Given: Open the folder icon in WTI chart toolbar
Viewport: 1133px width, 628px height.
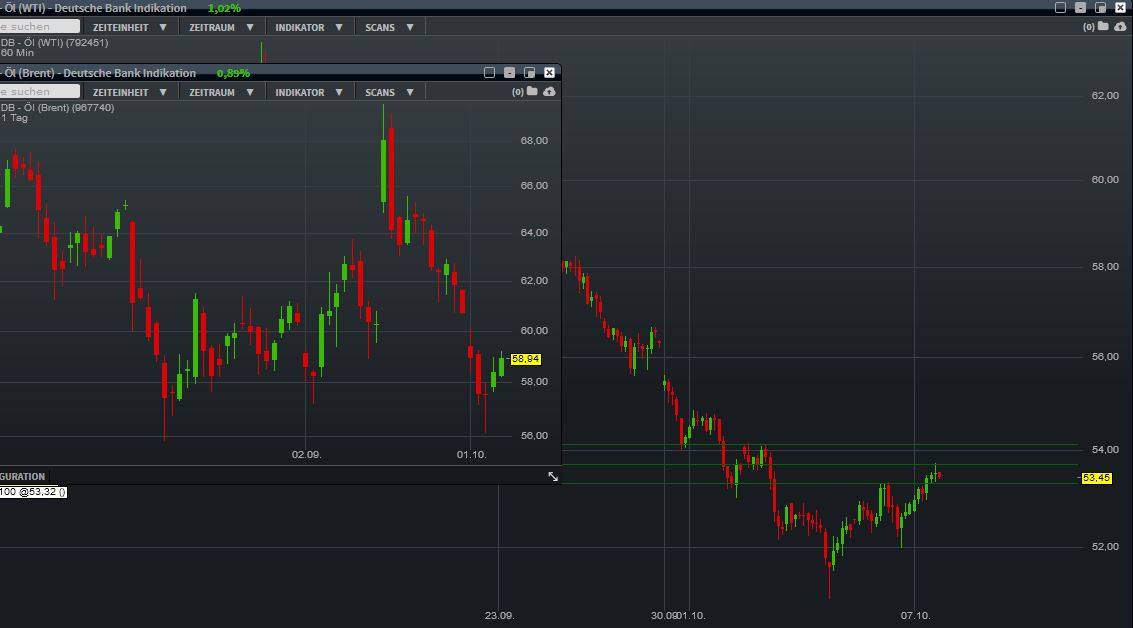Looking at the screenshot, I should pyautogui.click(x=1101, y=27).
